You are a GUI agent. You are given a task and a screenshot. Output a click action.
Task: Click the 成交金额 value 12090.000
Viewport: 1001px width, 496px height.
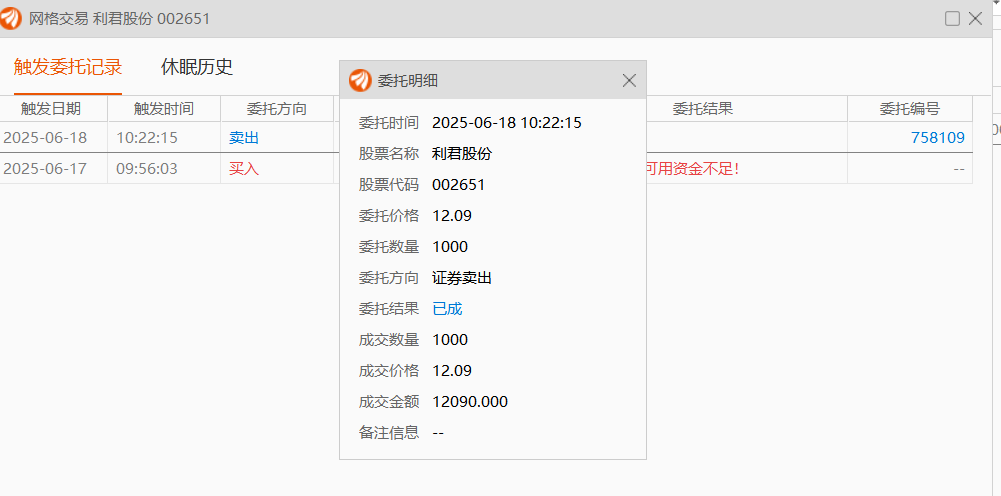(470, 402)
